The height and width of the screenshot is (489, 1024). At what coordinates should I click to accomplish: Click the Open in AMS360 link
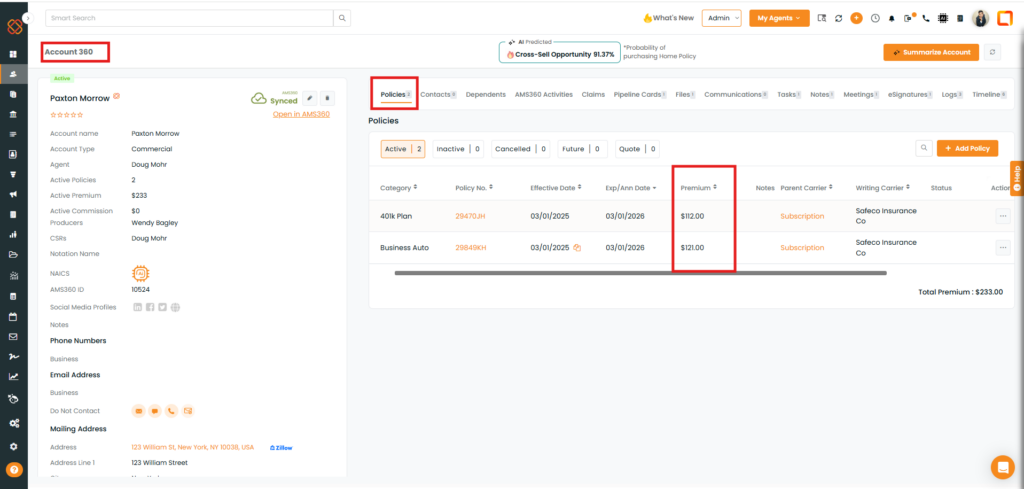[x=302, y=114]
